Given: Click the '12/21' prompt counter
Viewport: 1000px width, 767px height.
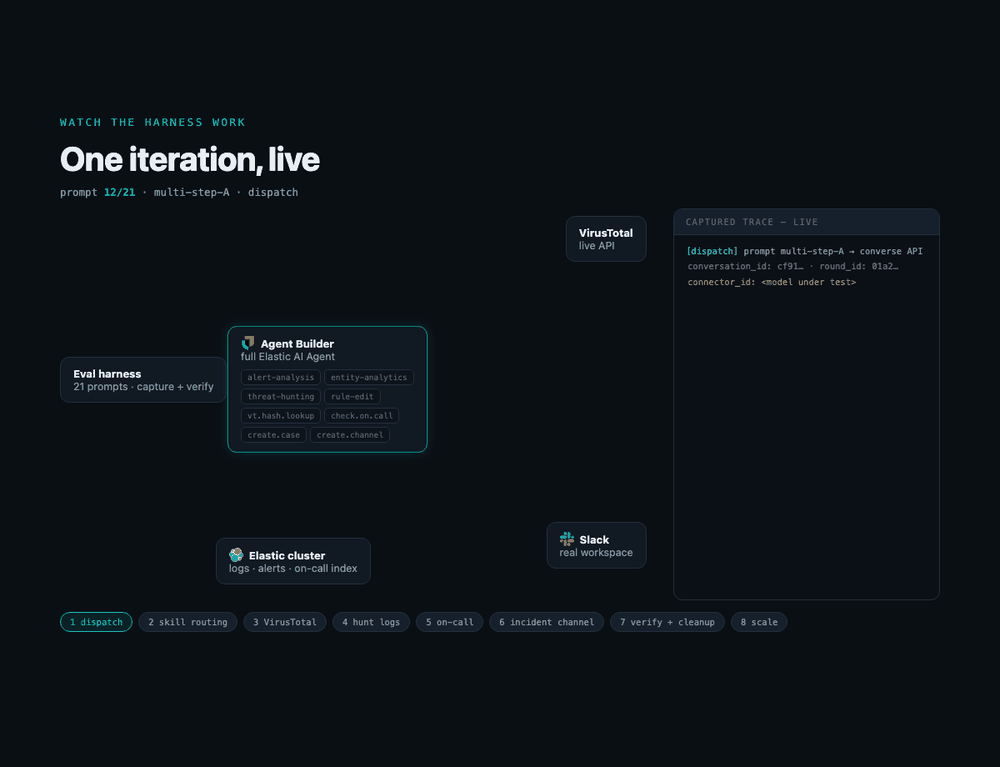Looking at the screenshot, I should pos(119,192).
